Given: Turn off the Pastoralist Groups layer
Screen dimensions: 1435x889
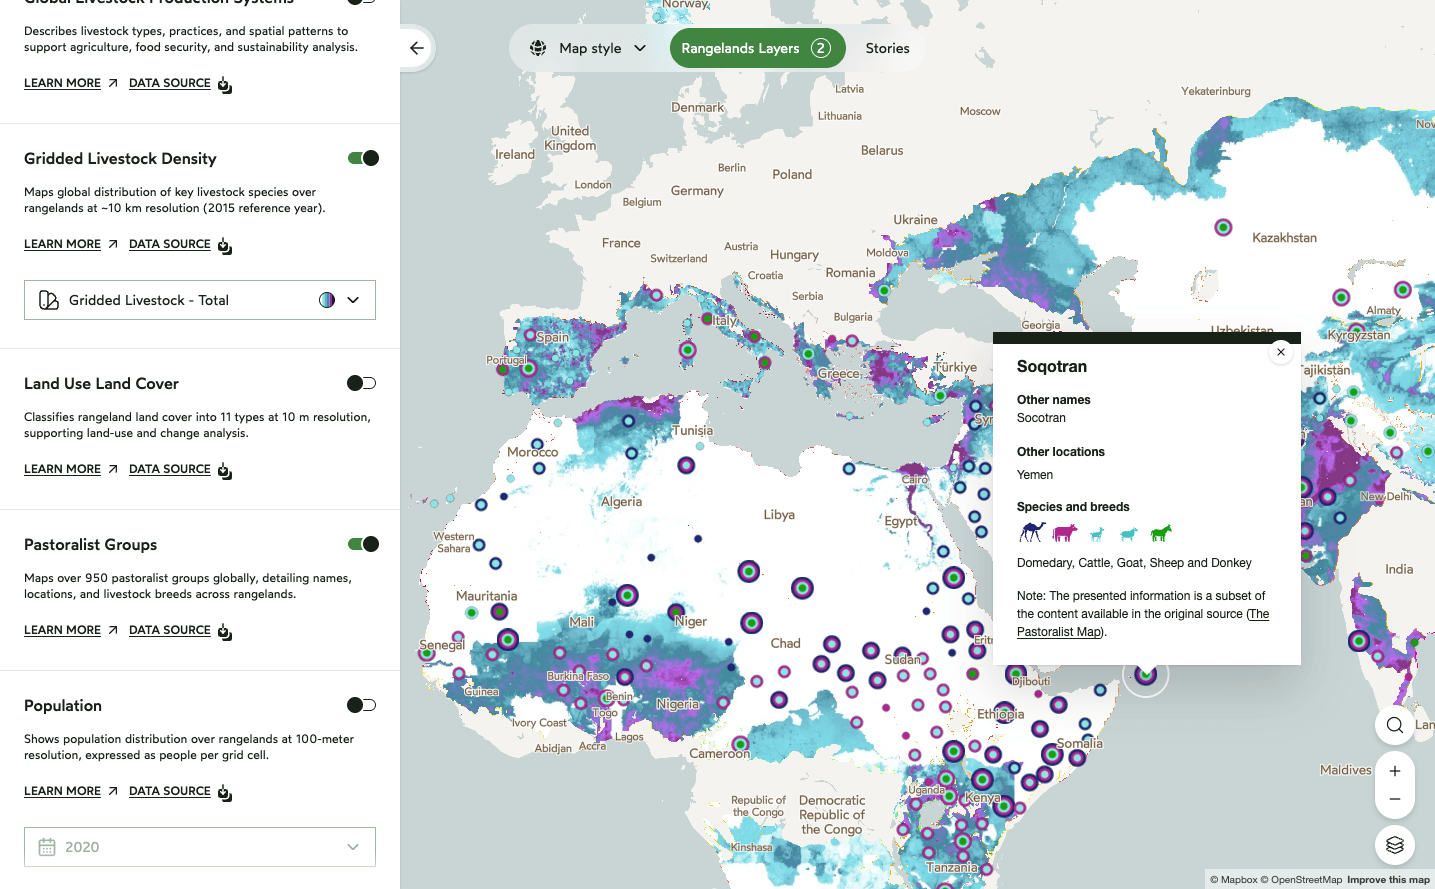Looking at the screenshot, I should pos(363,544).
